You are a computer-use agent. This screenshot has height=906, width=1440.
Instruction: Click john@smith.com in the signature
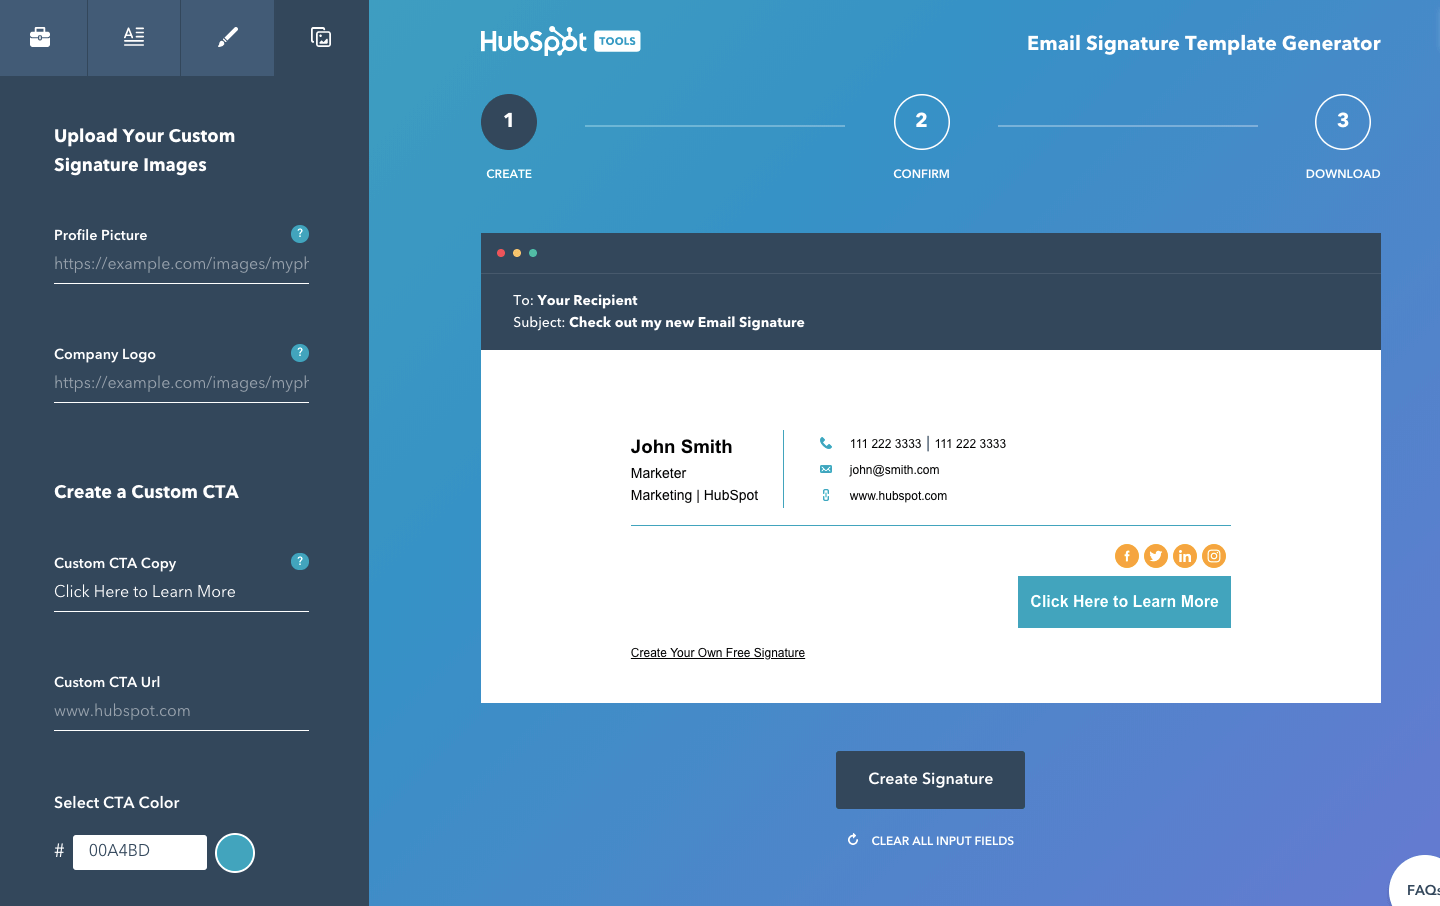[894, 470]
